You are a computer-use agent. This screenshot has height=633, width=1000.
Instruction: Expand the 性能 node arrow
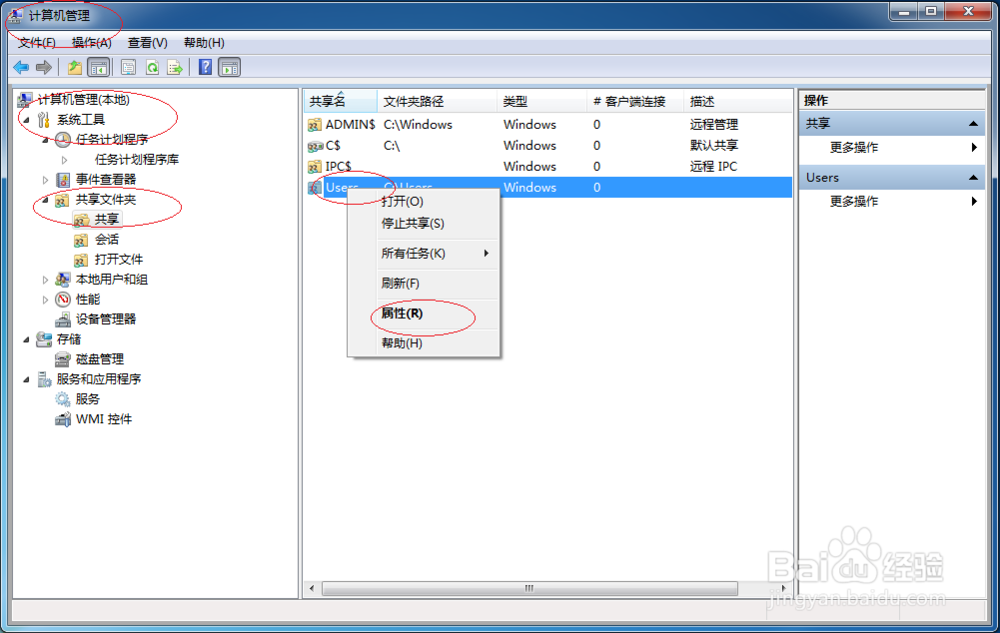(45, 300)
